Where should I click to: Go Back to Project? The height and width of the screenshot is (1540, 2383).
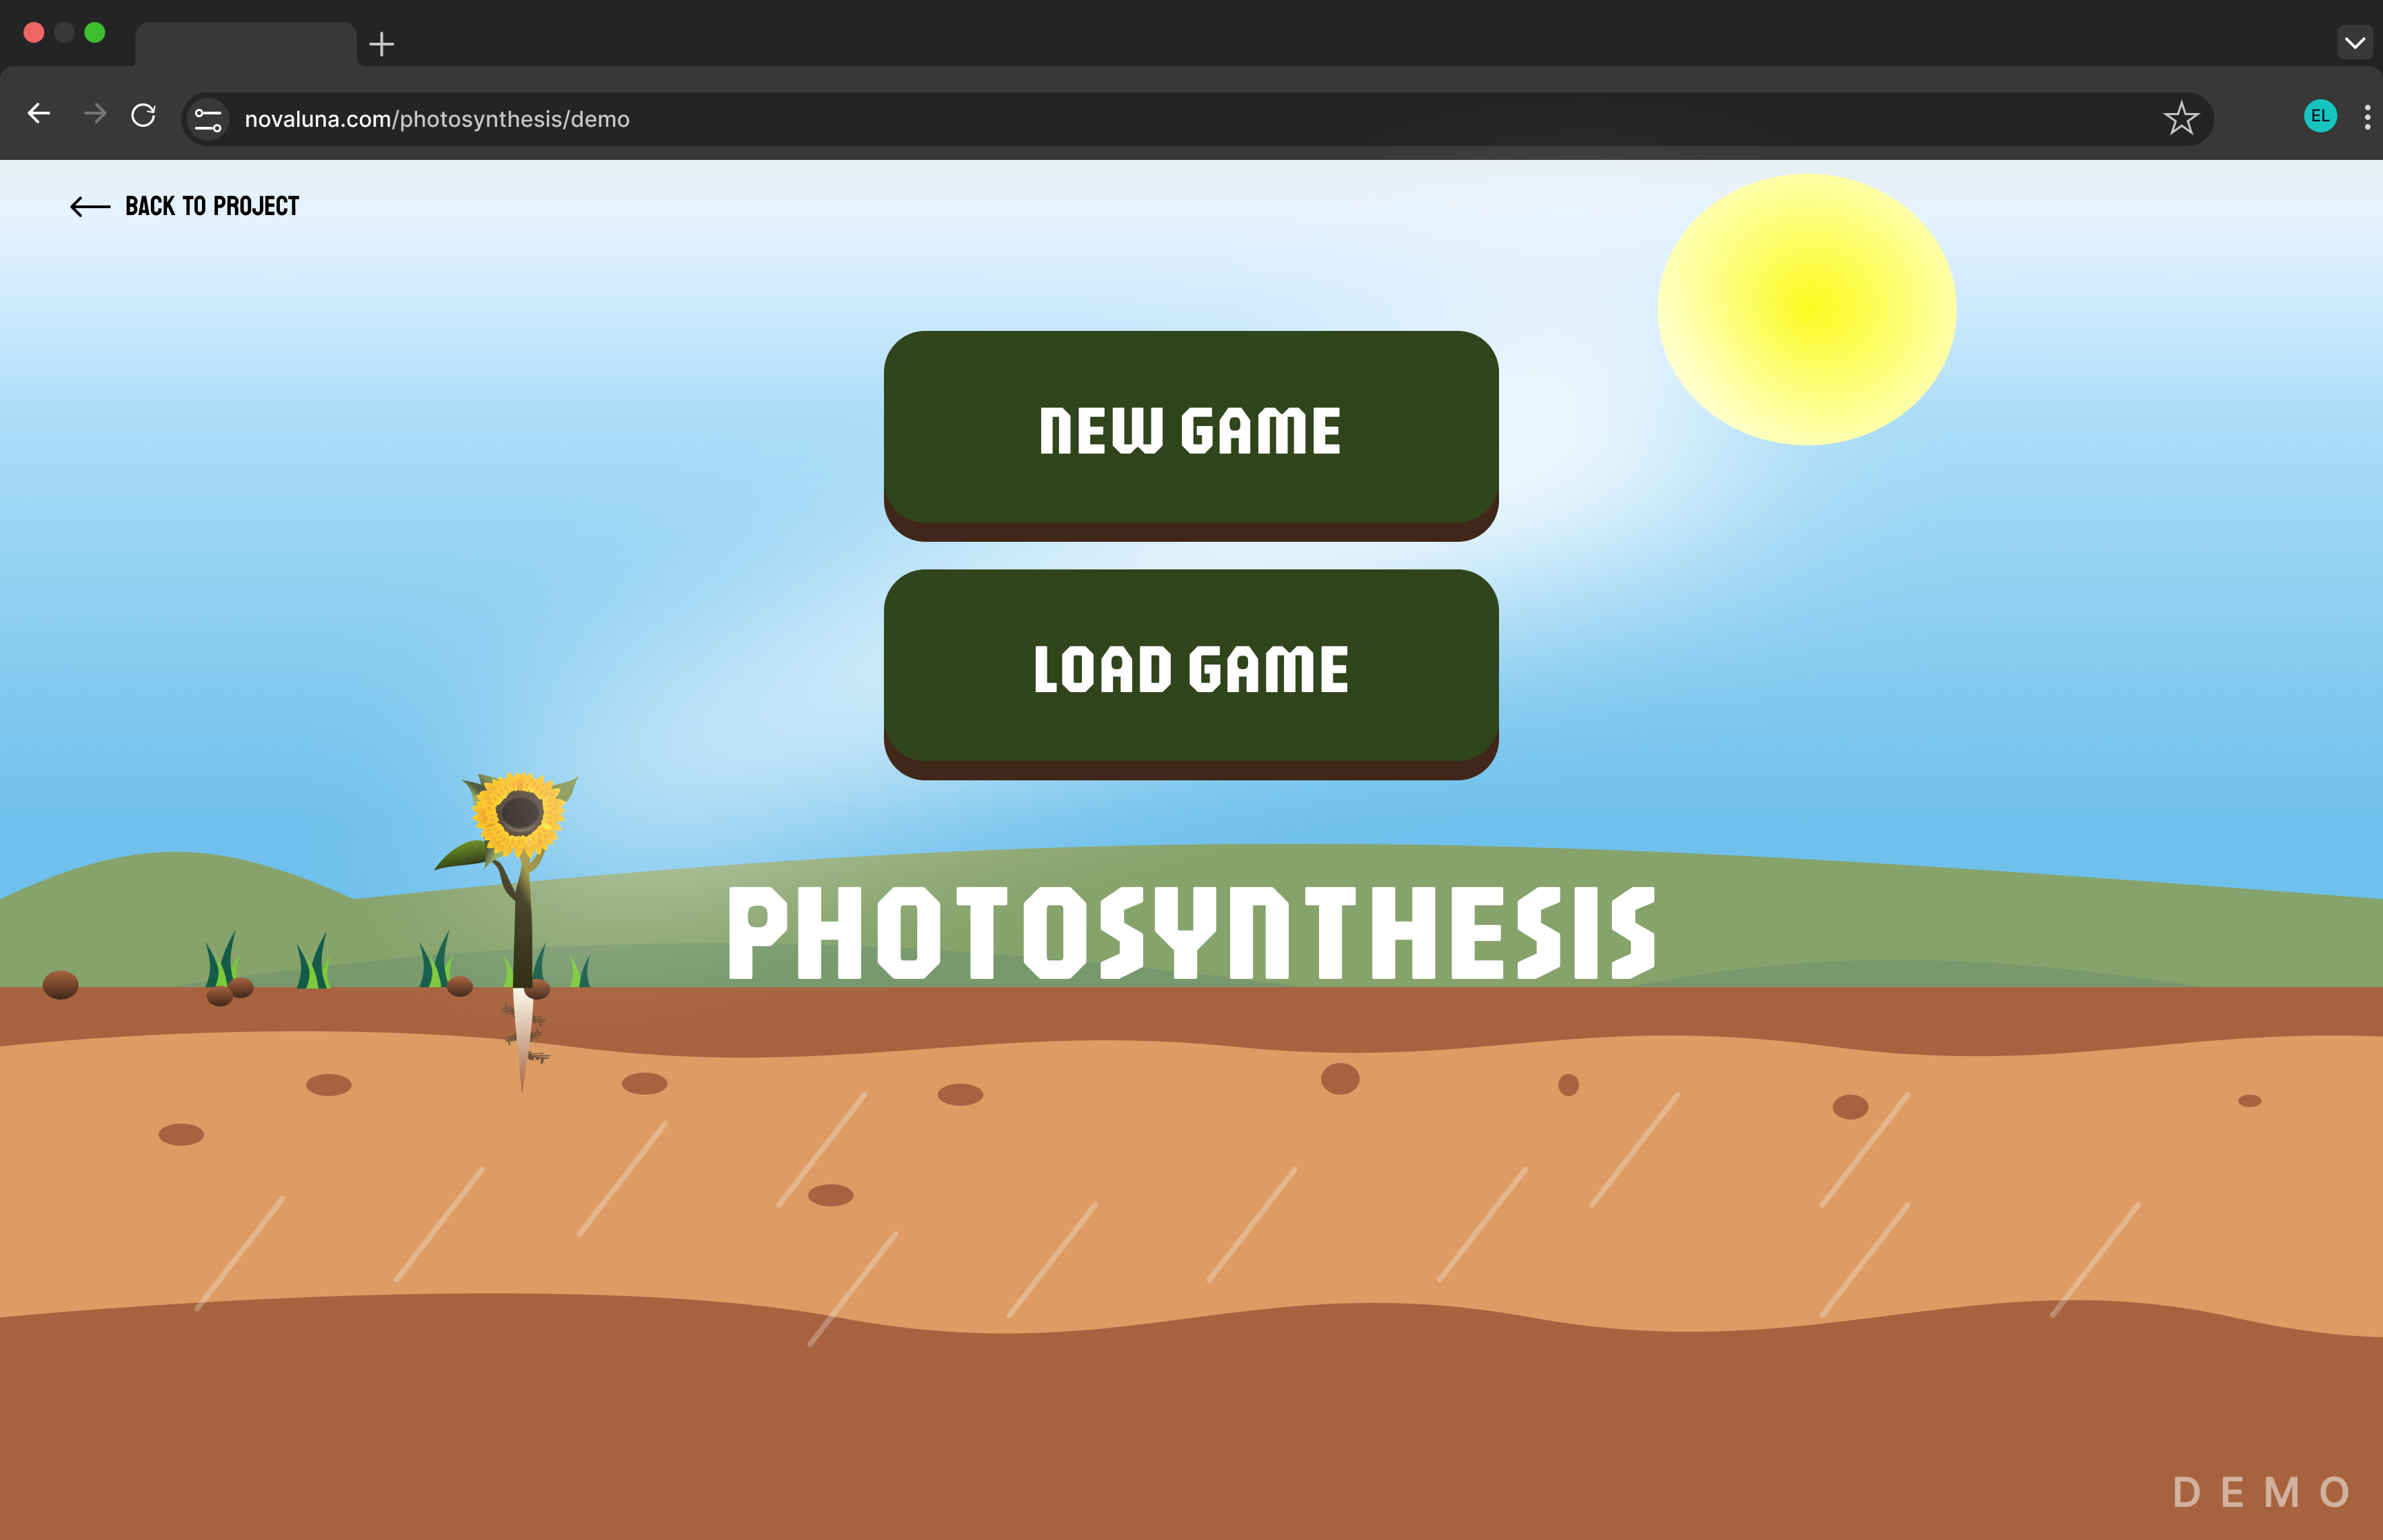(185, 206)
